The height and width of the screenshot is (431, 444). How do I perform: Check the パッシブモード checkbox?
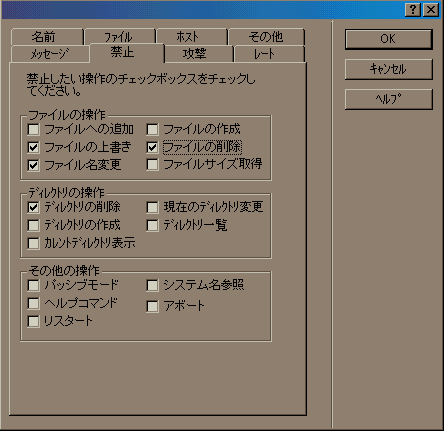point(33,285)
